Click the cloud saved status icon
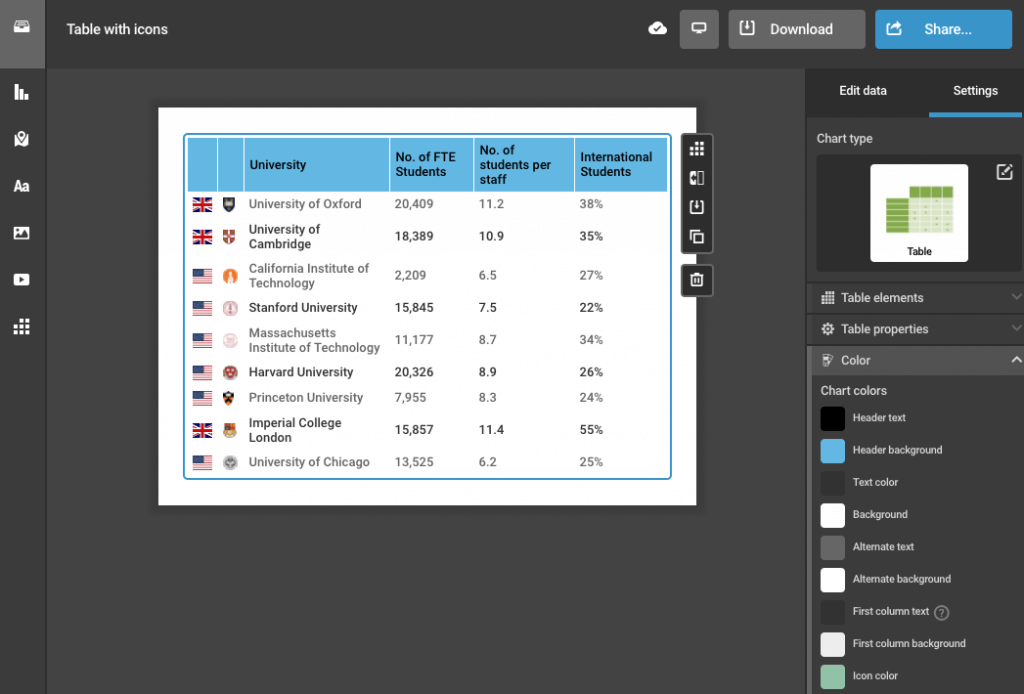The image size is (1024, 694). 657,29
